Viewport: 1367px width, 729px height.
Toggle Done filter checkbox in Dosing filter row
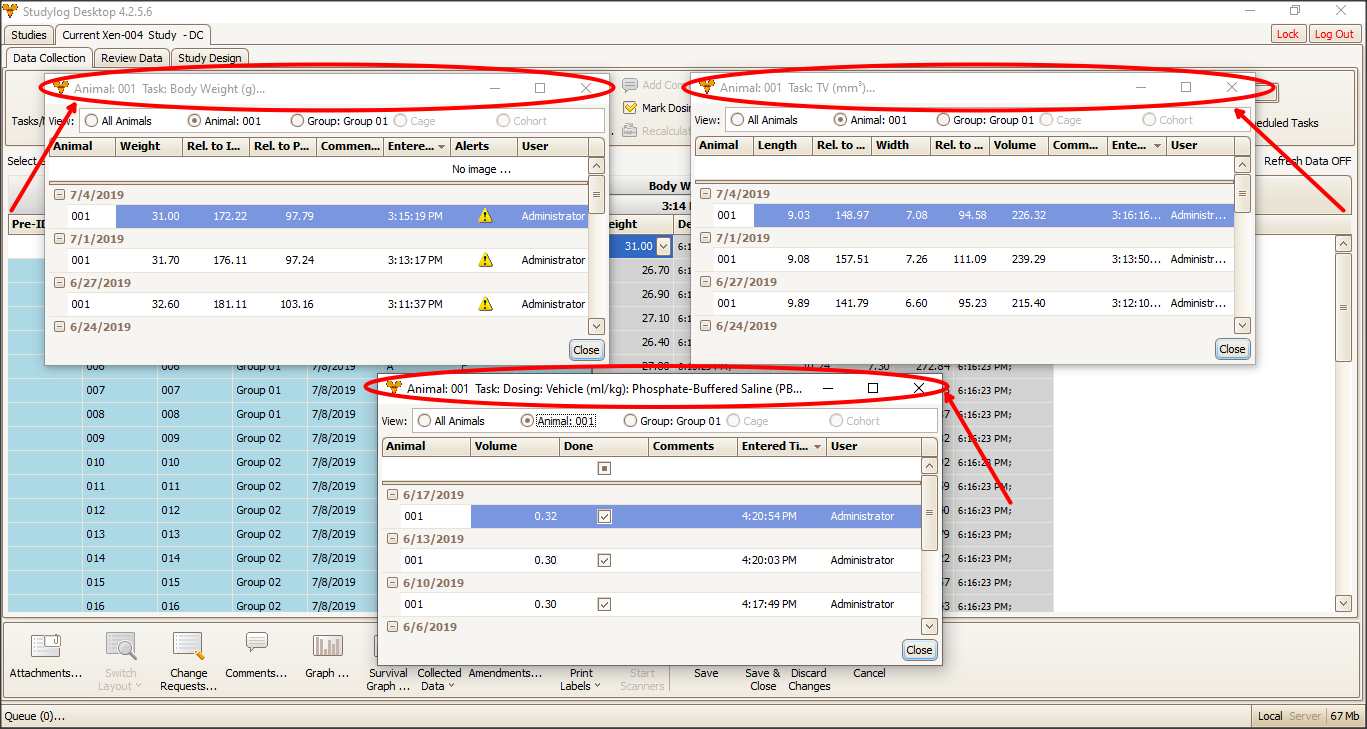[604, 468]
